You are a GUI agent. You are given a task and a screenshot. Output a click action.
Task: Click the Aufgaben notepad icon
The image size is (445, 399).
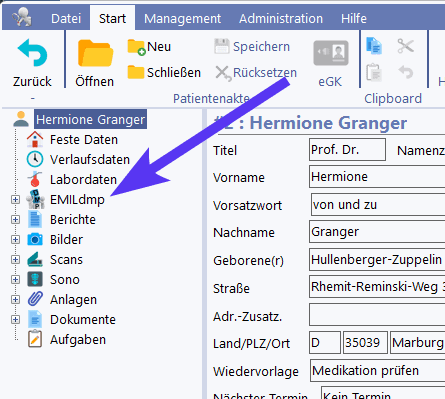coord(35,339)
